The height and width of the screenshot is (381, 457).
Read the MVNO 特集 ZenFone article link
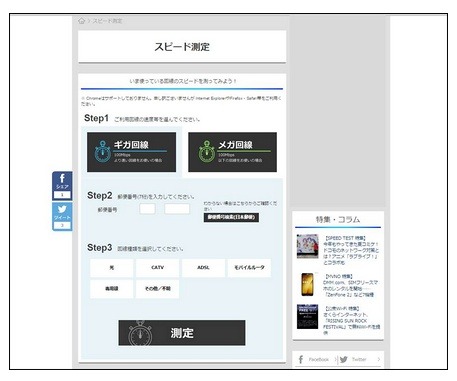click(350, 286)
